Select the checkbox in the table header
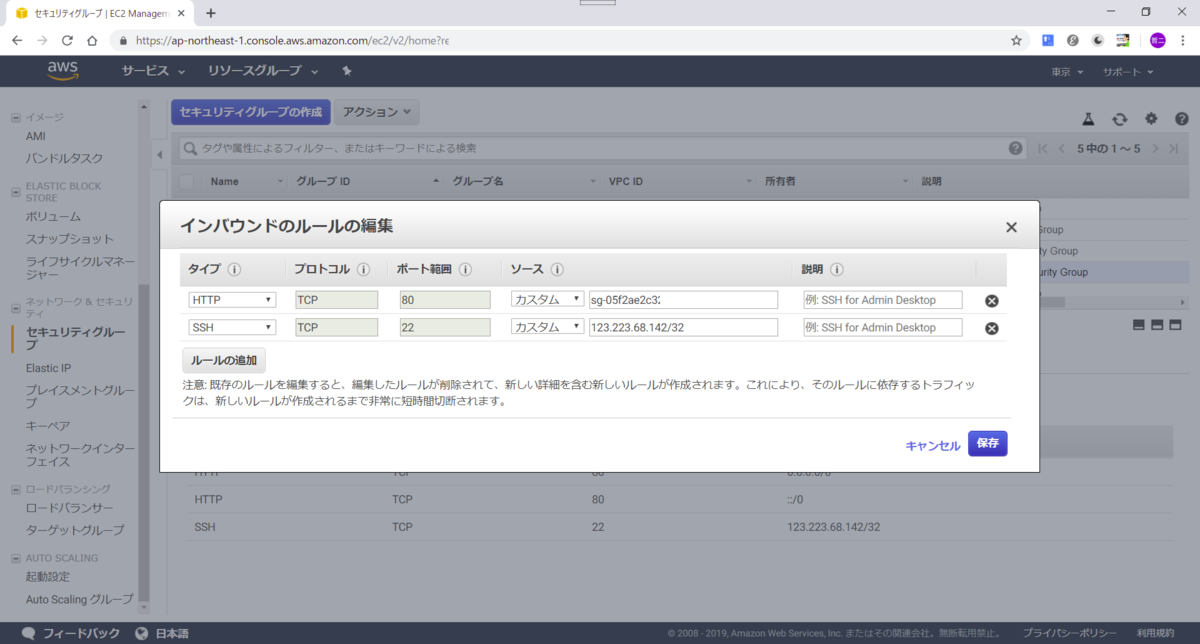1200x644 pixels. (188, 180)
